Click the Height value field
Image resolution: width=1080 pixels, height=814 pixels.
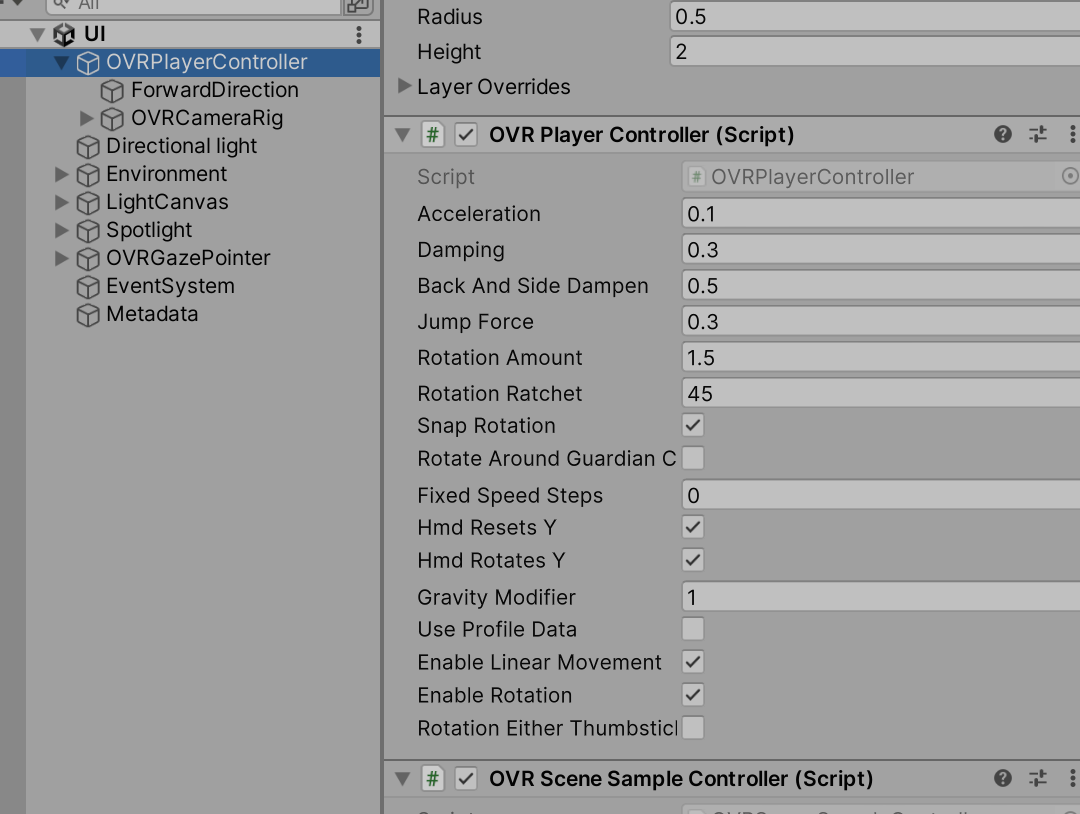(875, 52)
